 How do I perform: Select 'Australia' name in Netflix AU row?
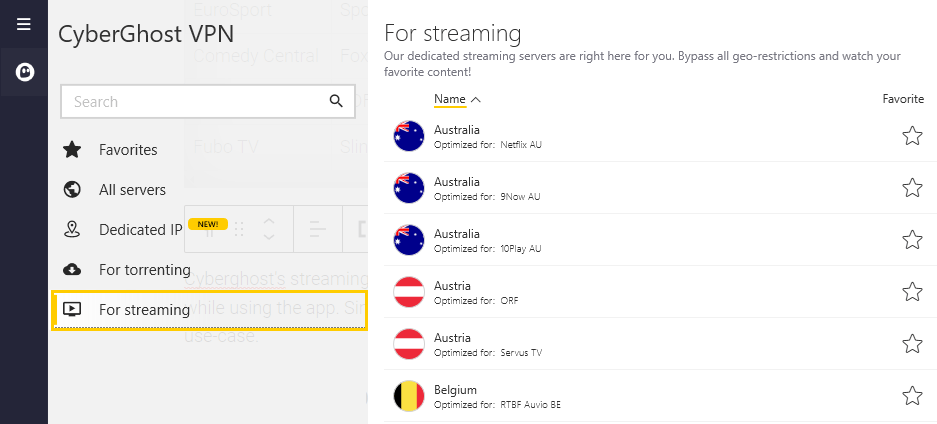[x=457, y=130]
